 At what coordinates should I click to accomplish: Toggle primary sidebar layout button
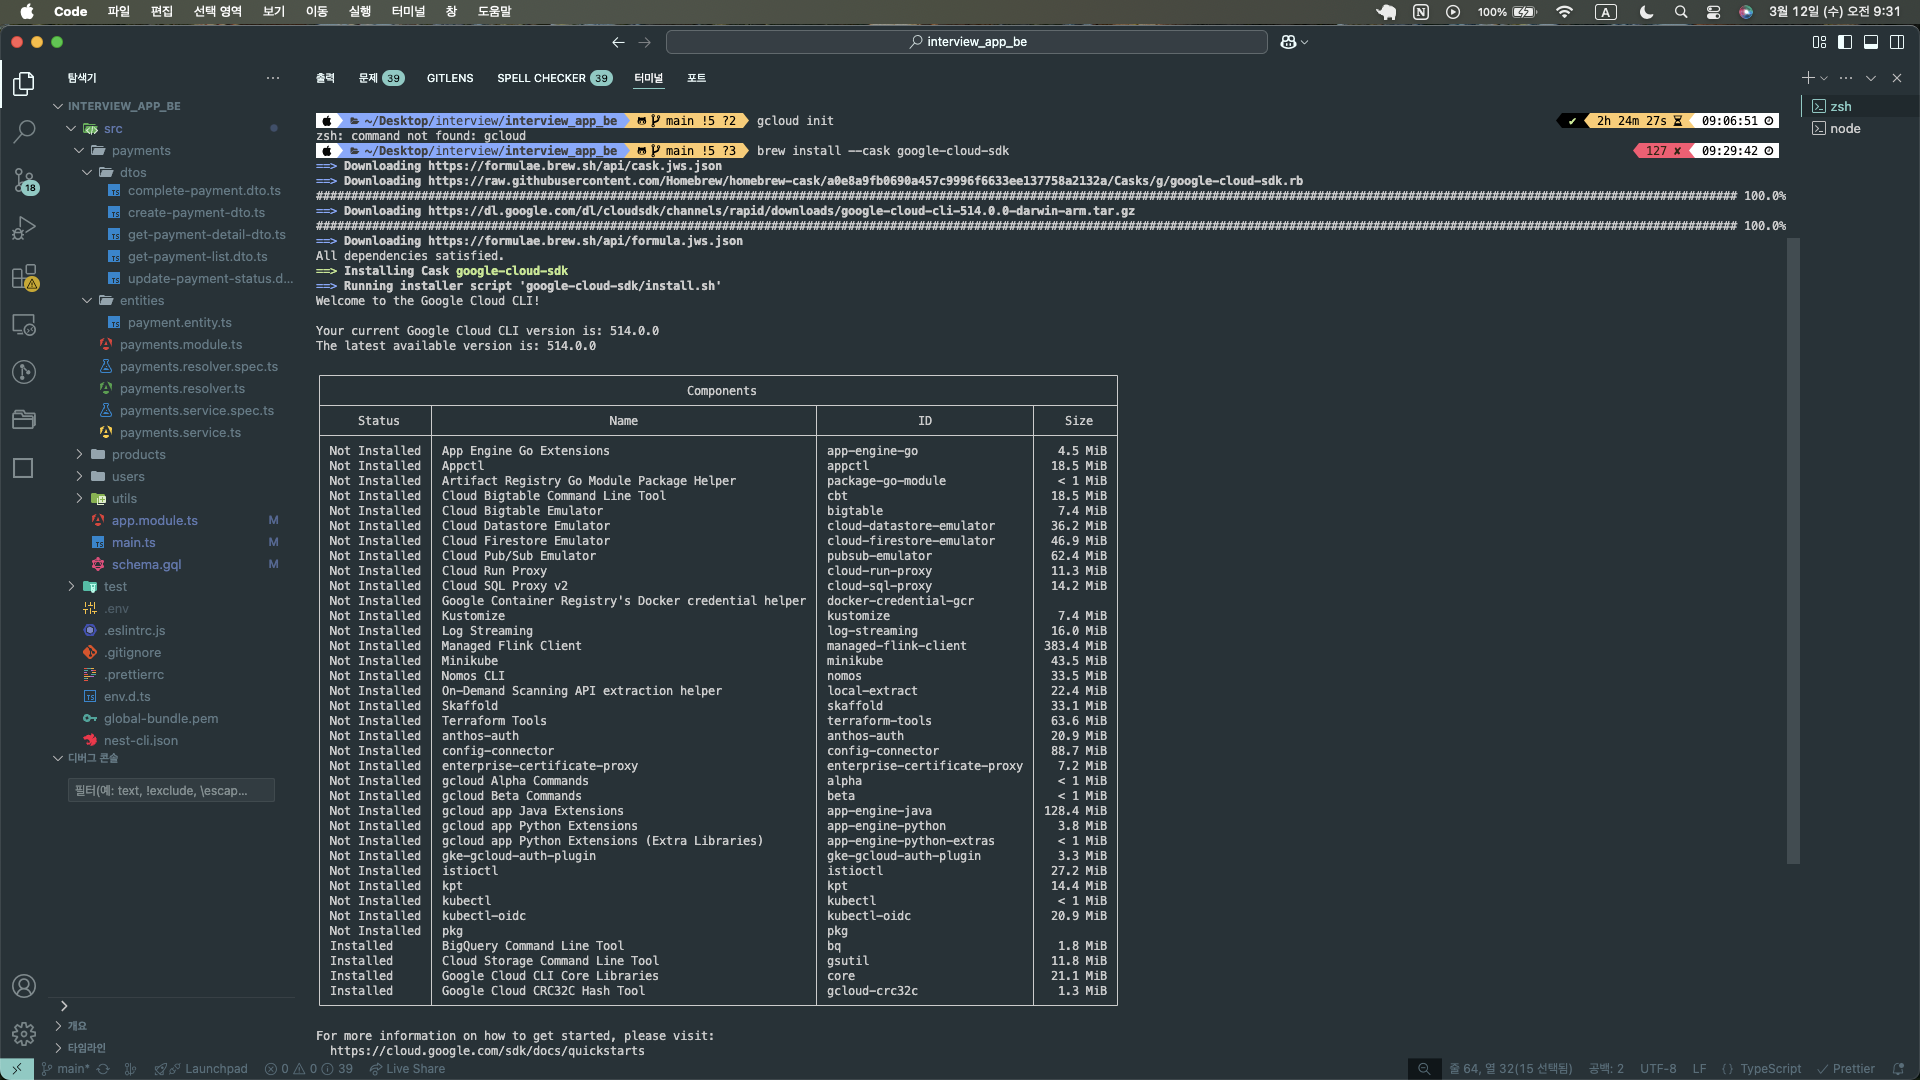[1845, 42]
